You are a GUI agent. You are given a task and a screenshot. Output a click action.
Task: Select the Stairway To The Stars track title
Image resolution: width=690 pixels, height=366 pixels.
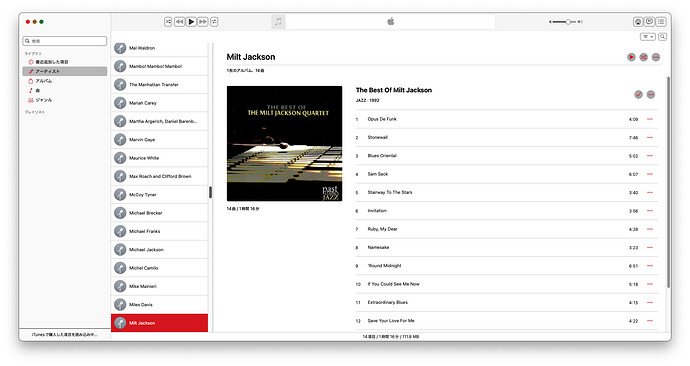(x=390, y=193)
